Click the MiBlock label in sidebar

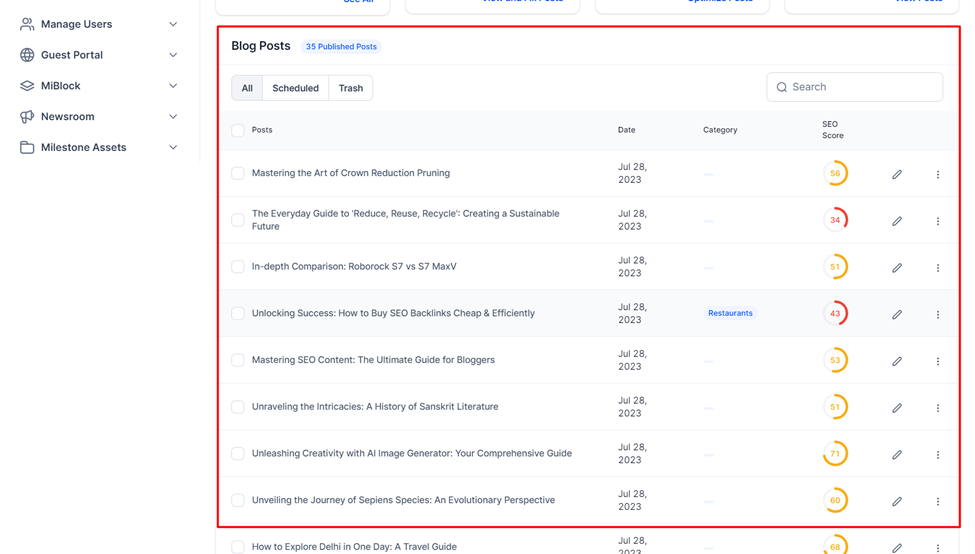tap(60, 86)
